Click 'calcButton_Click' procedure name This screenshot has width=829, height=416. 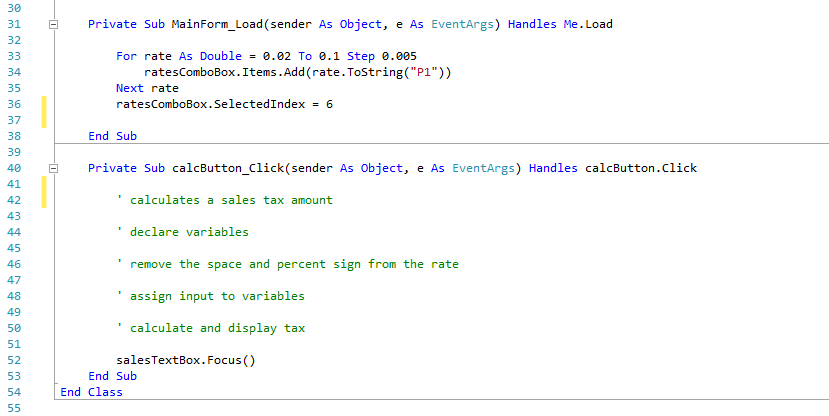click(228, 168)
